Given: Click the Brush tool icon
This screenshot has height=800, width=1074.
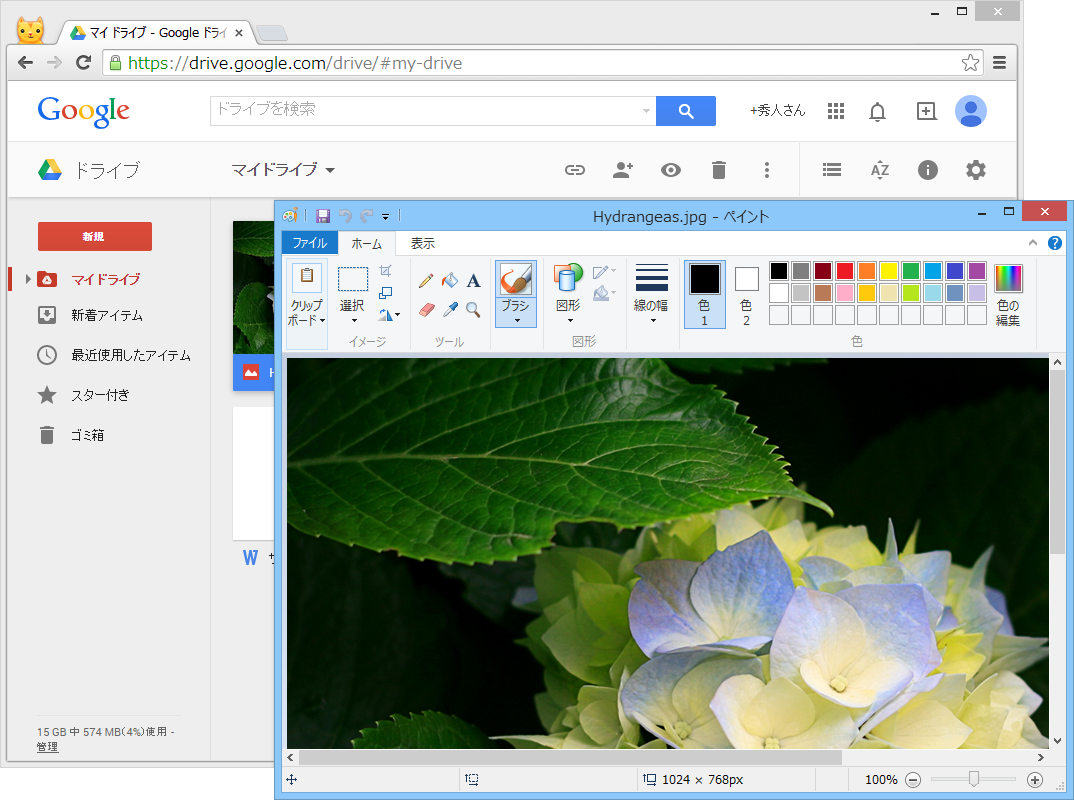Looking at the screenshot, I should [516, 279].
